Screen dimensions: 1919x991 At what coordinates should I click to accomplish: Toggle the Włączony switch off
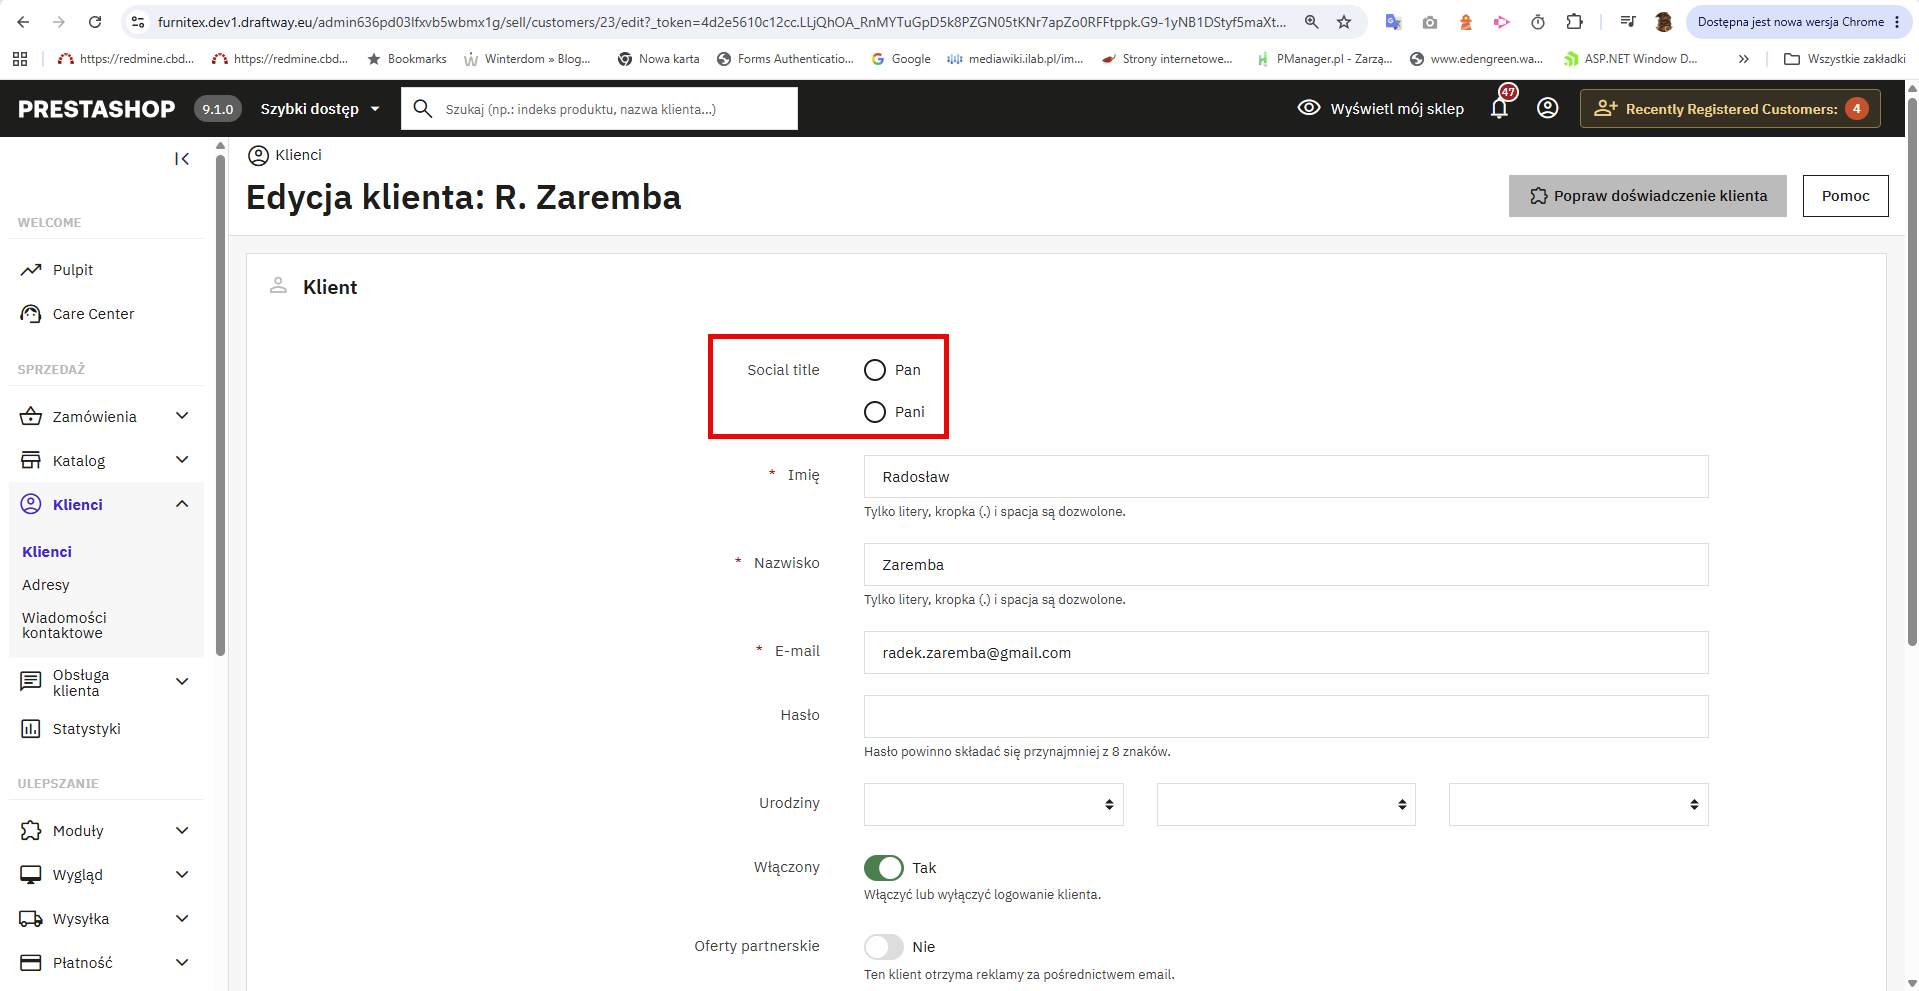[884, 868]
